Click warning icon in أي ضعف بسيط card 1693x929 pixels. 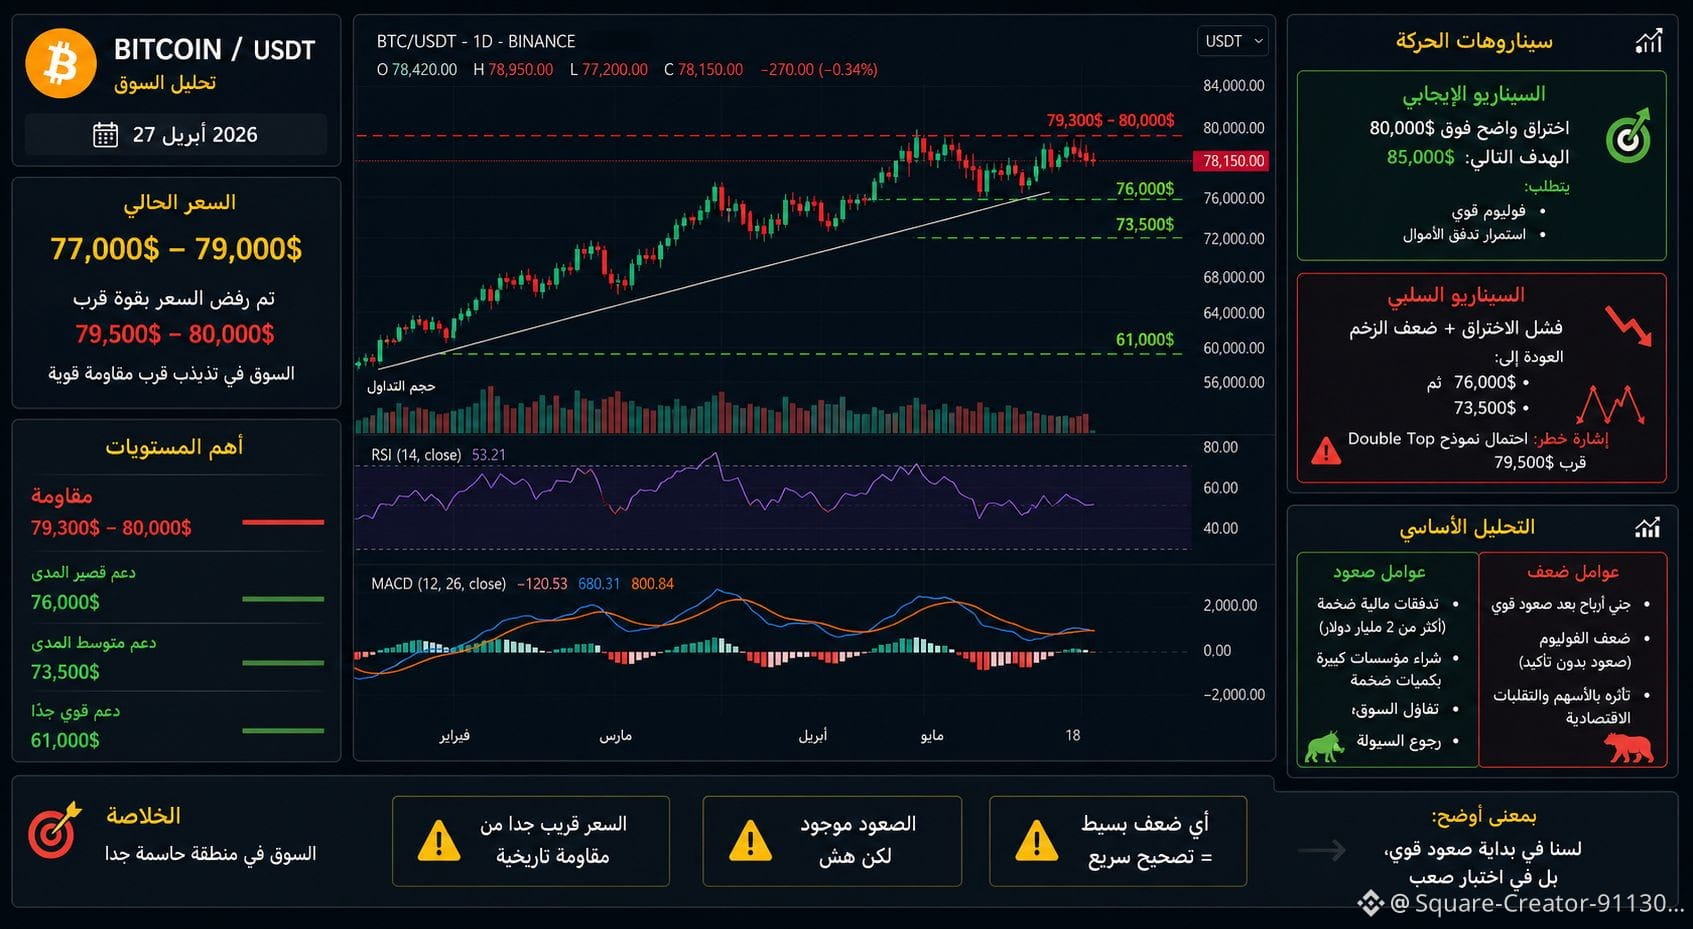1036,841
